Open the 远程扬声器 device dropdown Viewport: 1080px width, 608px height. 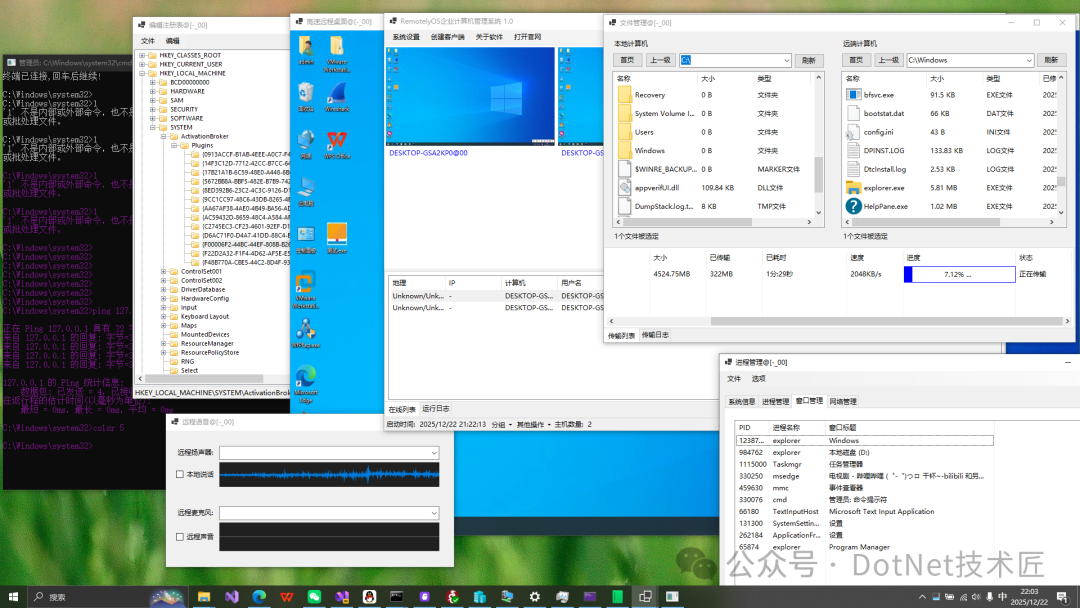[432, 453]
